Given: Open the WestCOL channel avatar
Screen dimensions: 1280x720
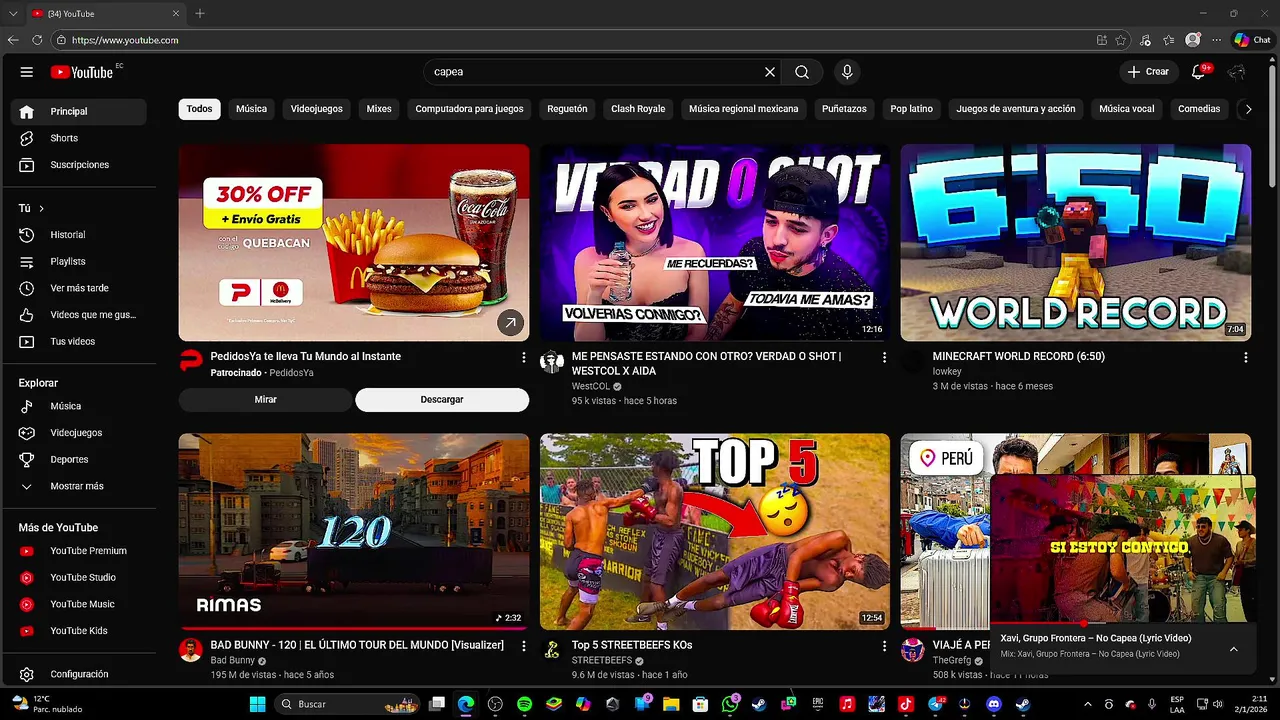Looking at the screenshot, I should [552, 361].
